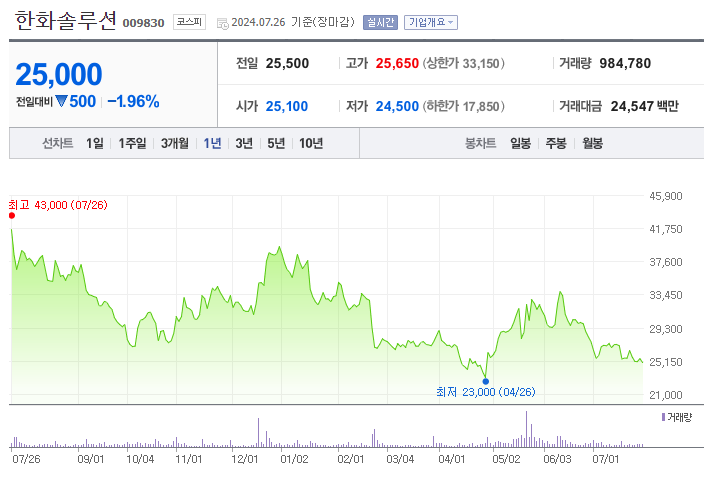Click the 07/01 date axis label

[x=606, y=459]
